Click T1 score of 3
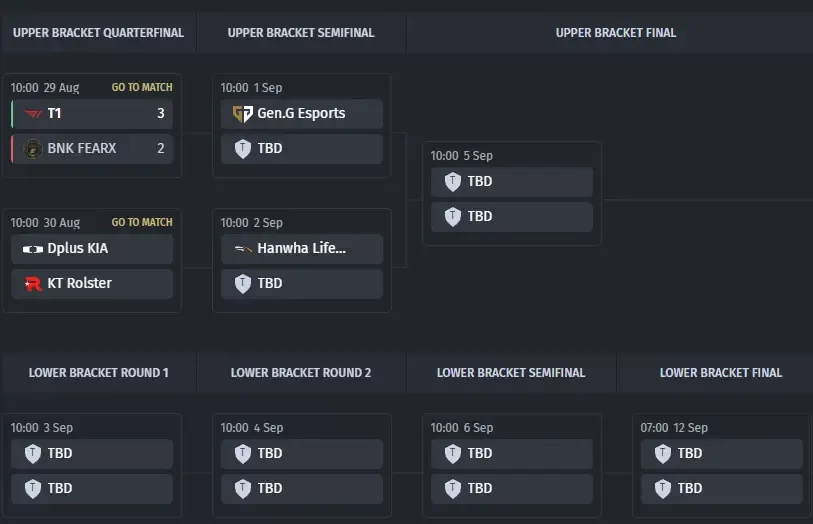 [161, 114]
